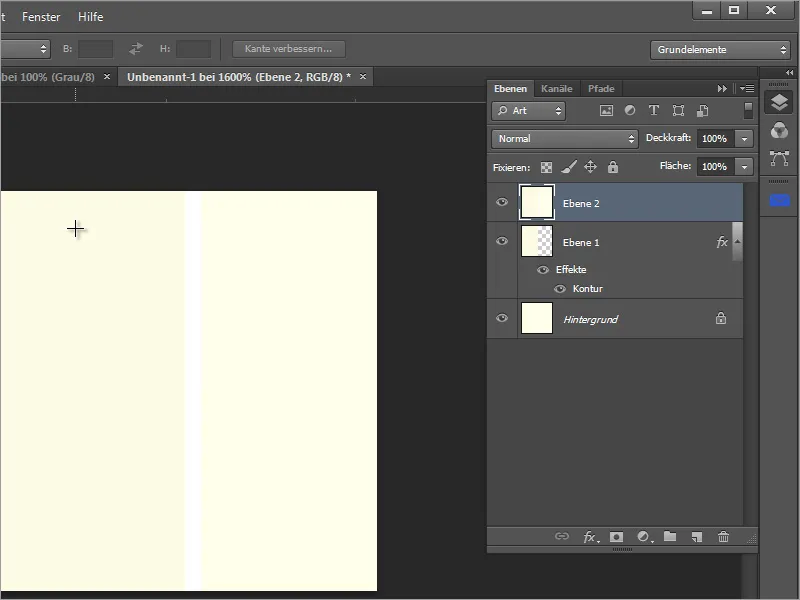Hide the Ebene 2 layer
Screen dimensions: 800x600
point(502,202)
